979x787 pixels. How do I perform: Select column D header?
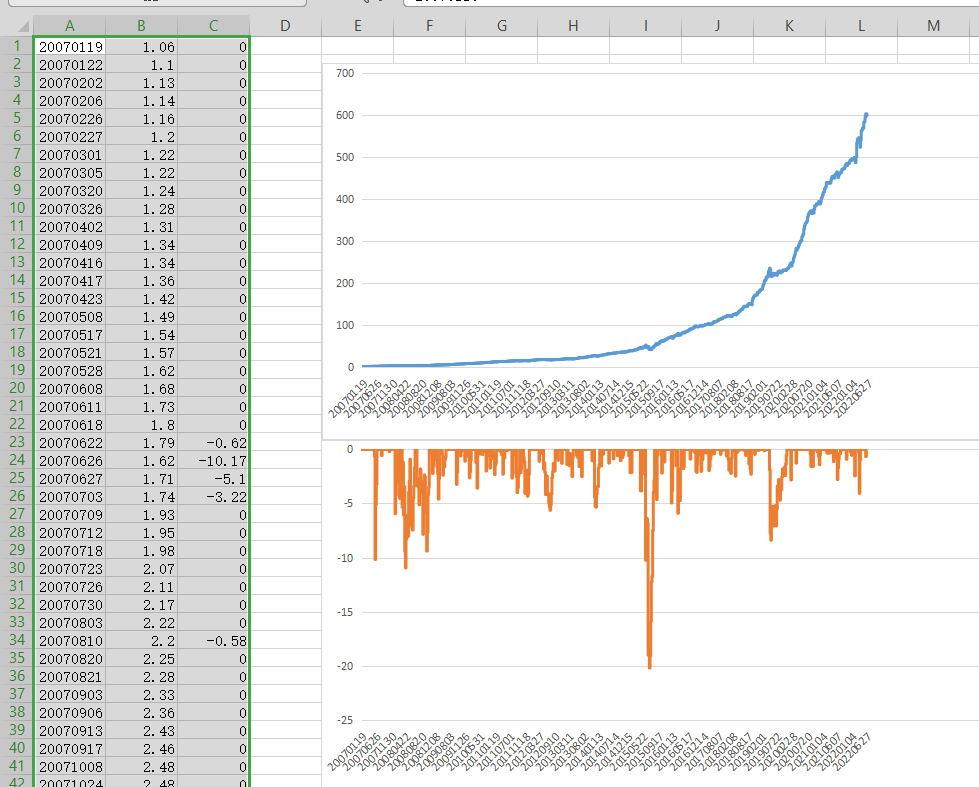pos(285,25)
